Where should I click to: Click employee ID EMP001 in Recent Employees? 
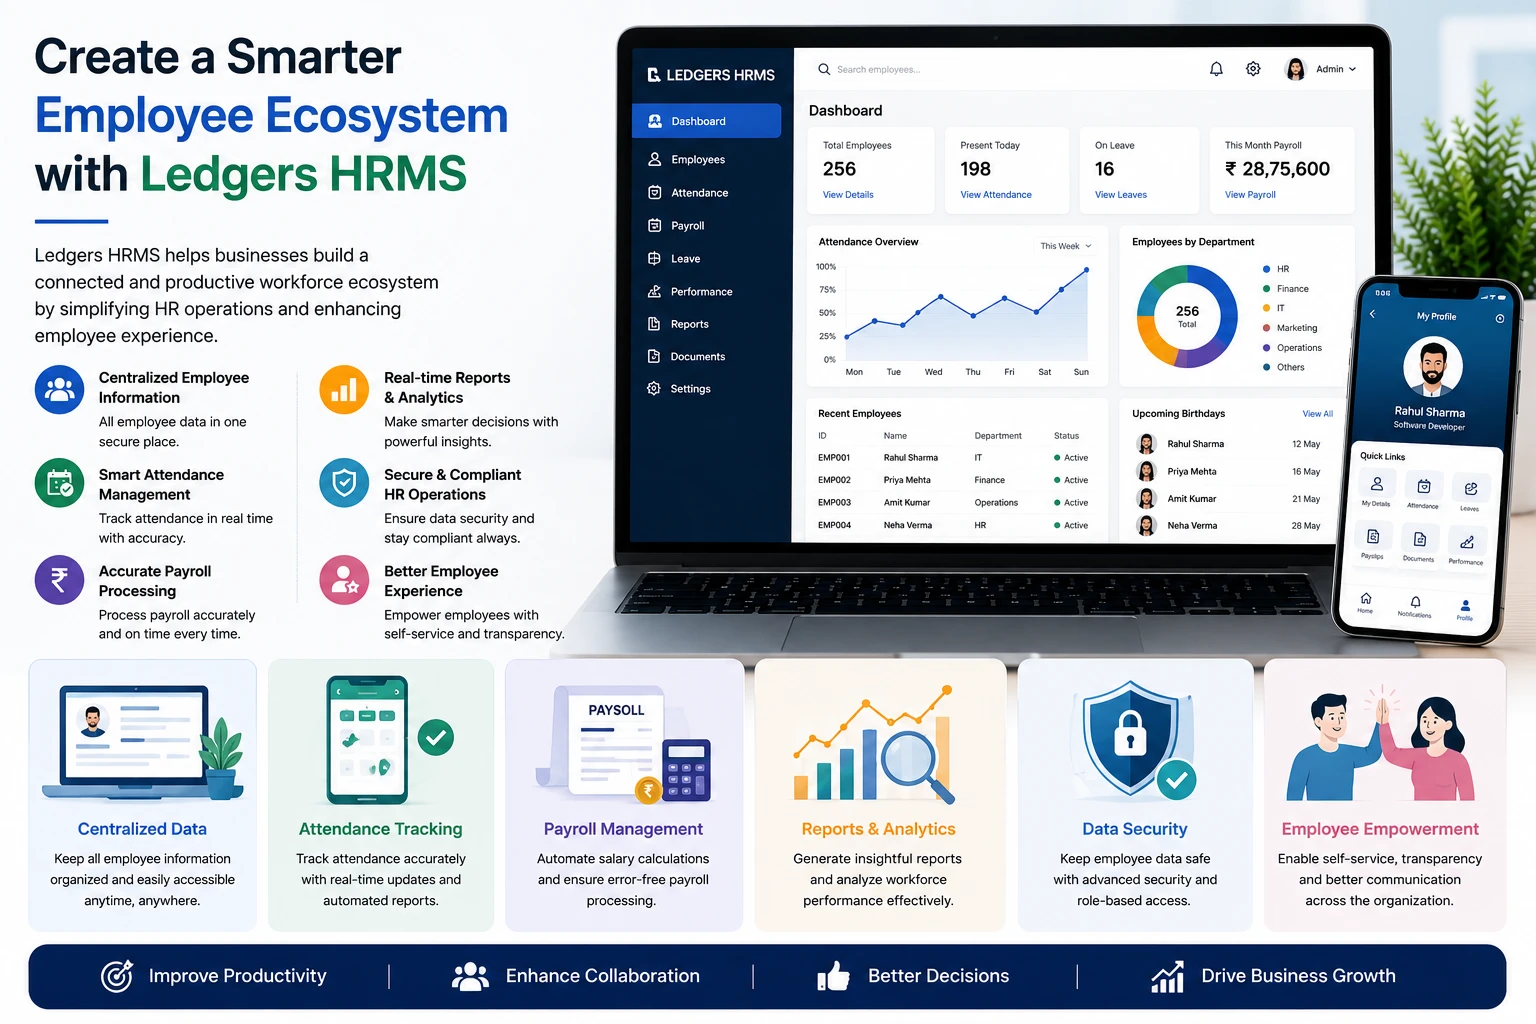(x=834, y=458)
